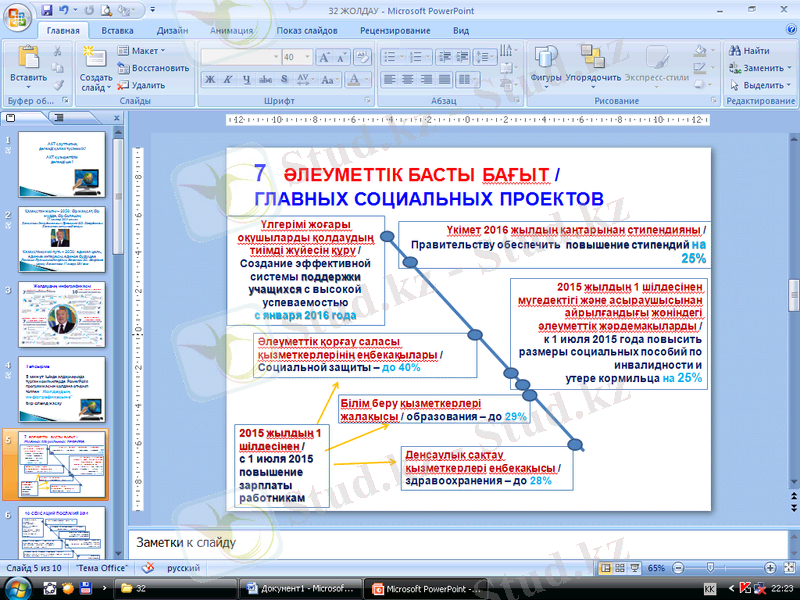Viewport: 800px width, 600px height.
Task: Toggle underline (Ч) formatting
Action: click(247, 79)
